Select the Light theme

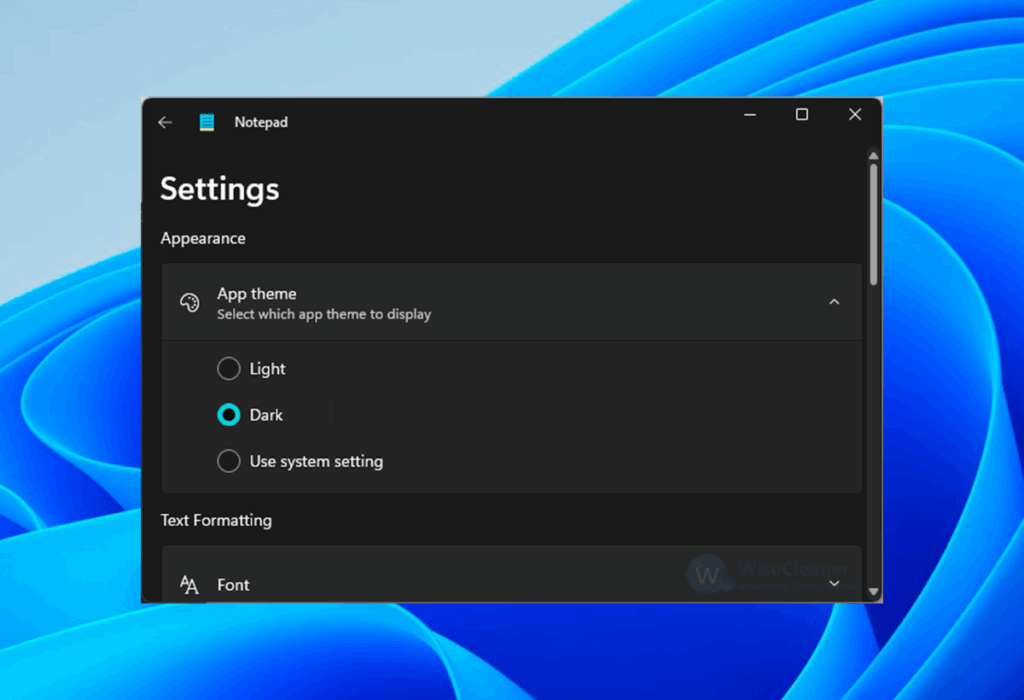point(228,368)
